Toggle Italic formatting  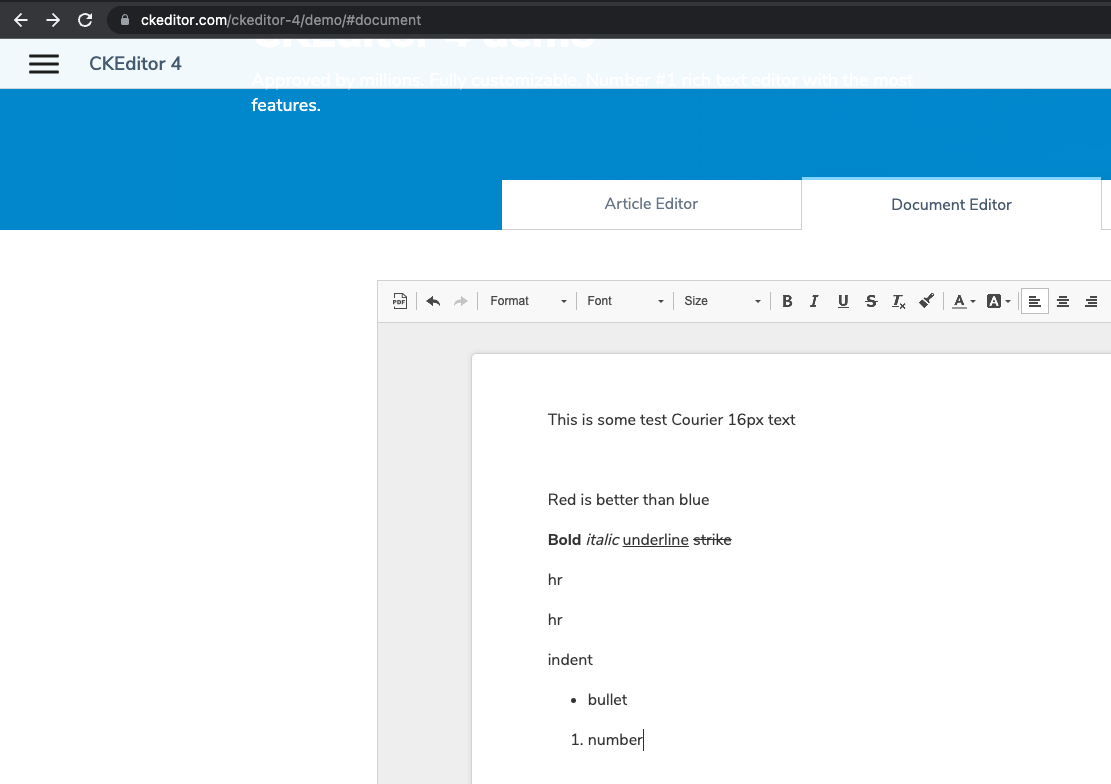[814, 301]
